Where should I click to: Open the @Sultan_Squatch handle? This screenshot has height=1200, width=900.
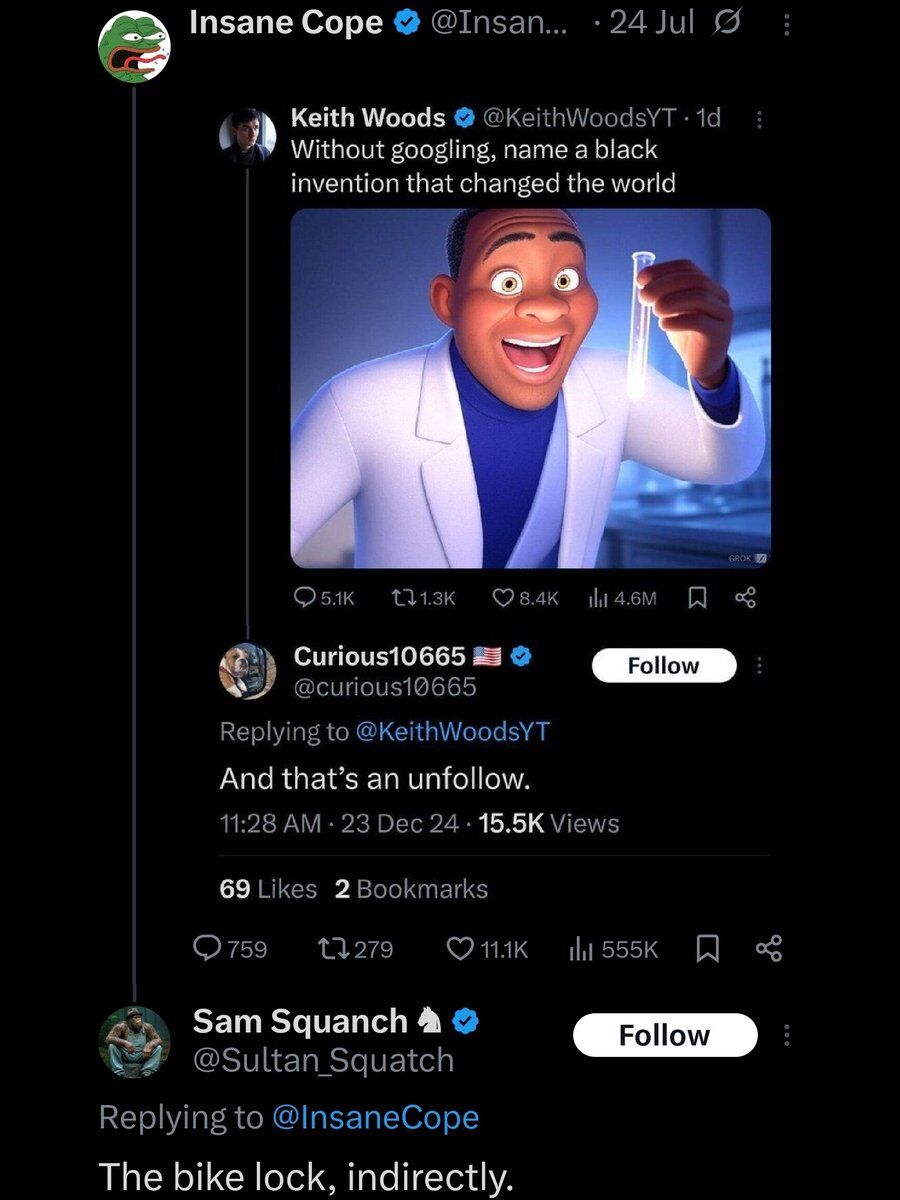(323, 1060)
